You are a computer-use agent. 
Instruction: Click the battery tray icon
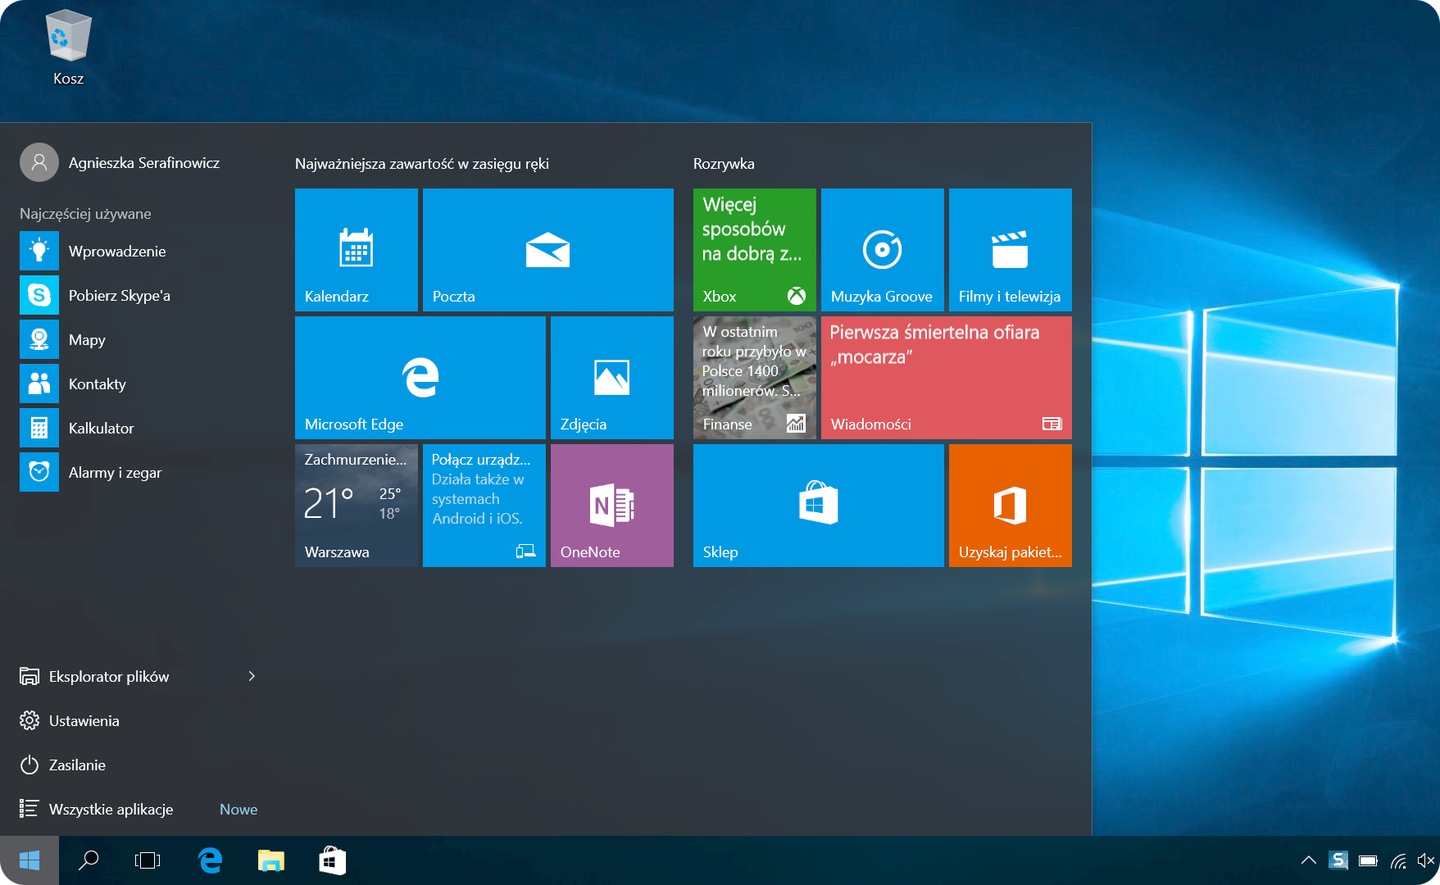tap(1368, 860)
